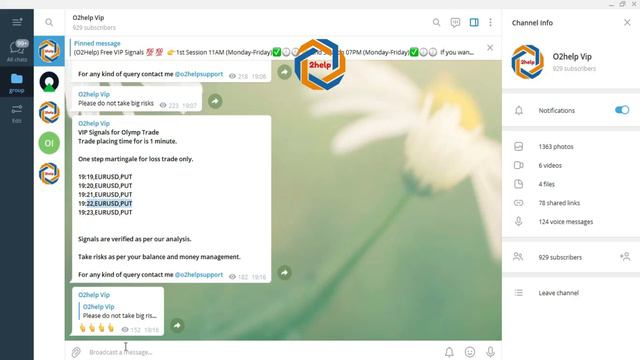View the 929 subscribers list
640x360 pixels.
tap(560, 257)
